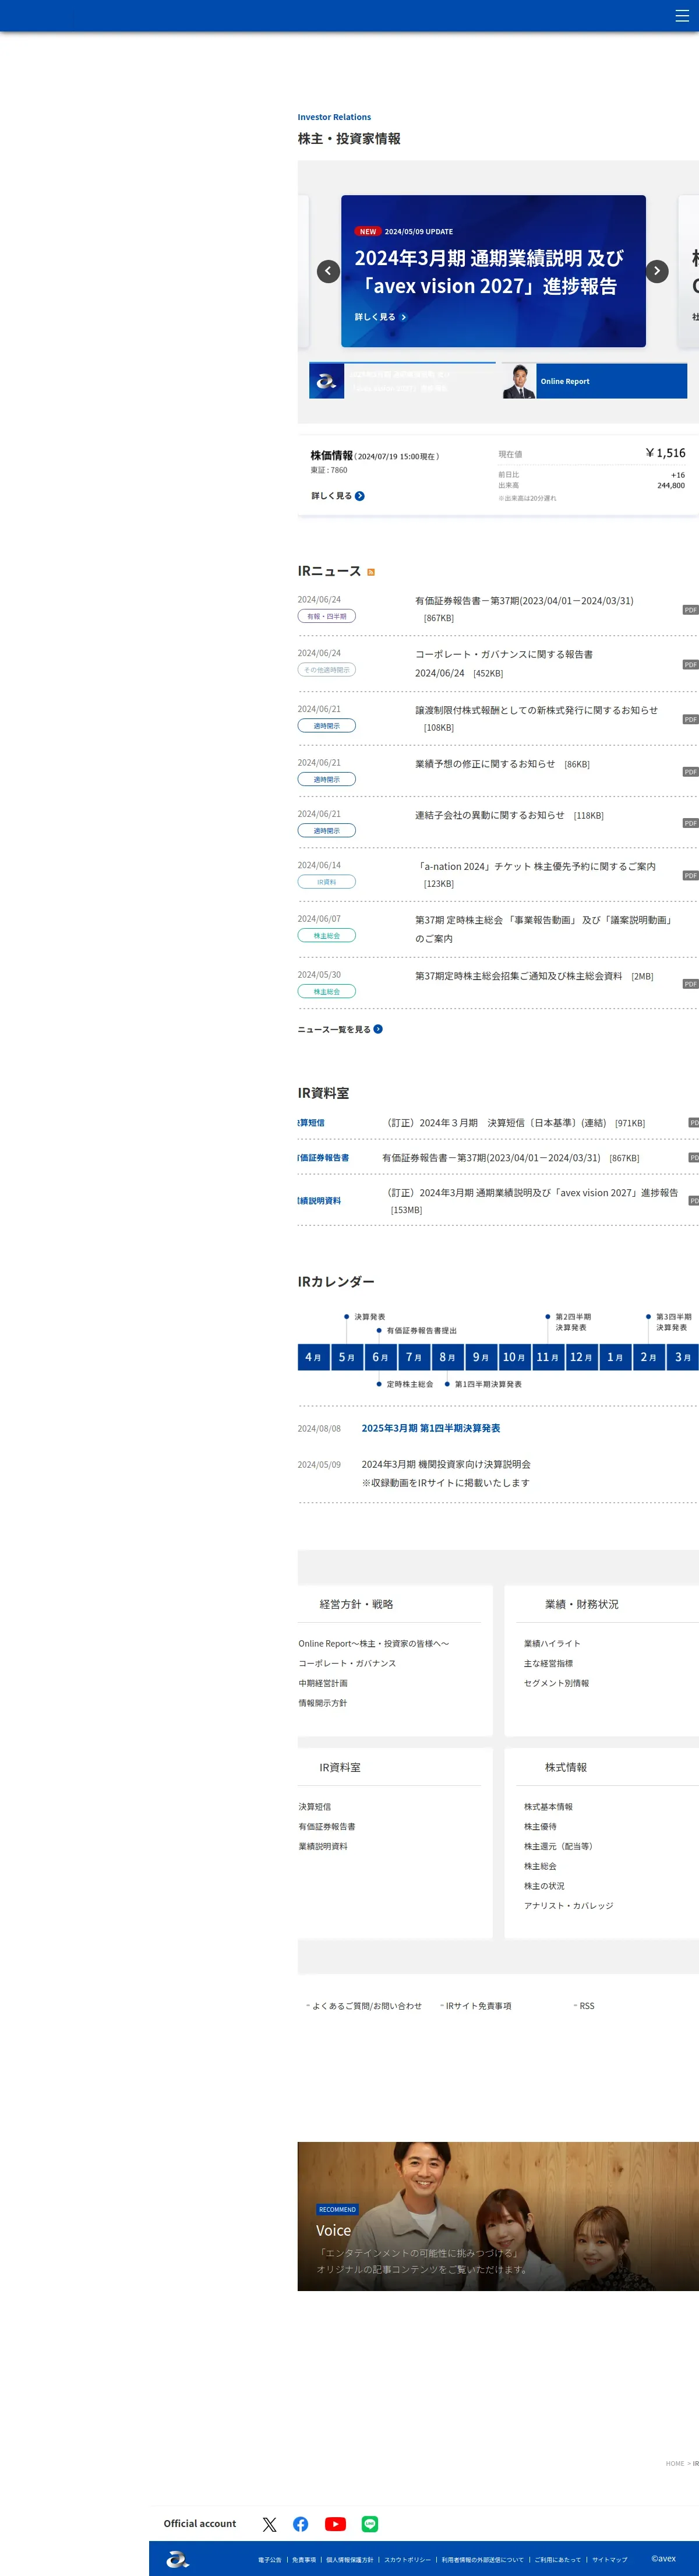Screen dimensions: 699x2576
Task: Click PDF icon for a-nation 2024 row
Action: [x=690, y=875]
